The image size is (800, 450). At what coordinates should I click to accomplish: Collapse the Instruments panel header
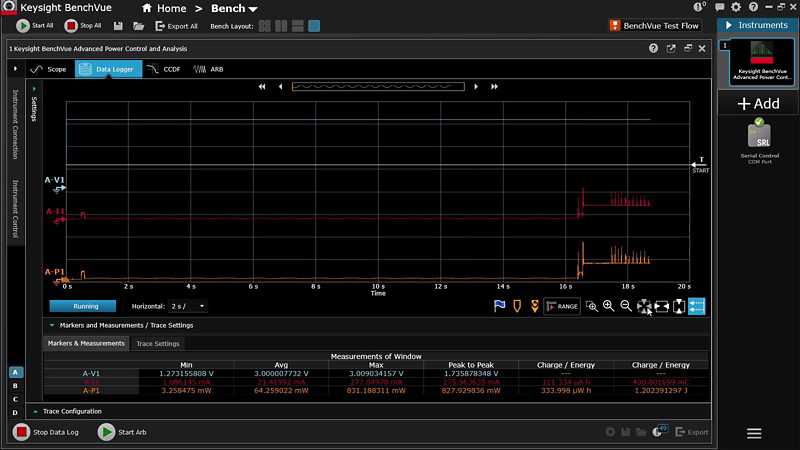coord(757,25)
